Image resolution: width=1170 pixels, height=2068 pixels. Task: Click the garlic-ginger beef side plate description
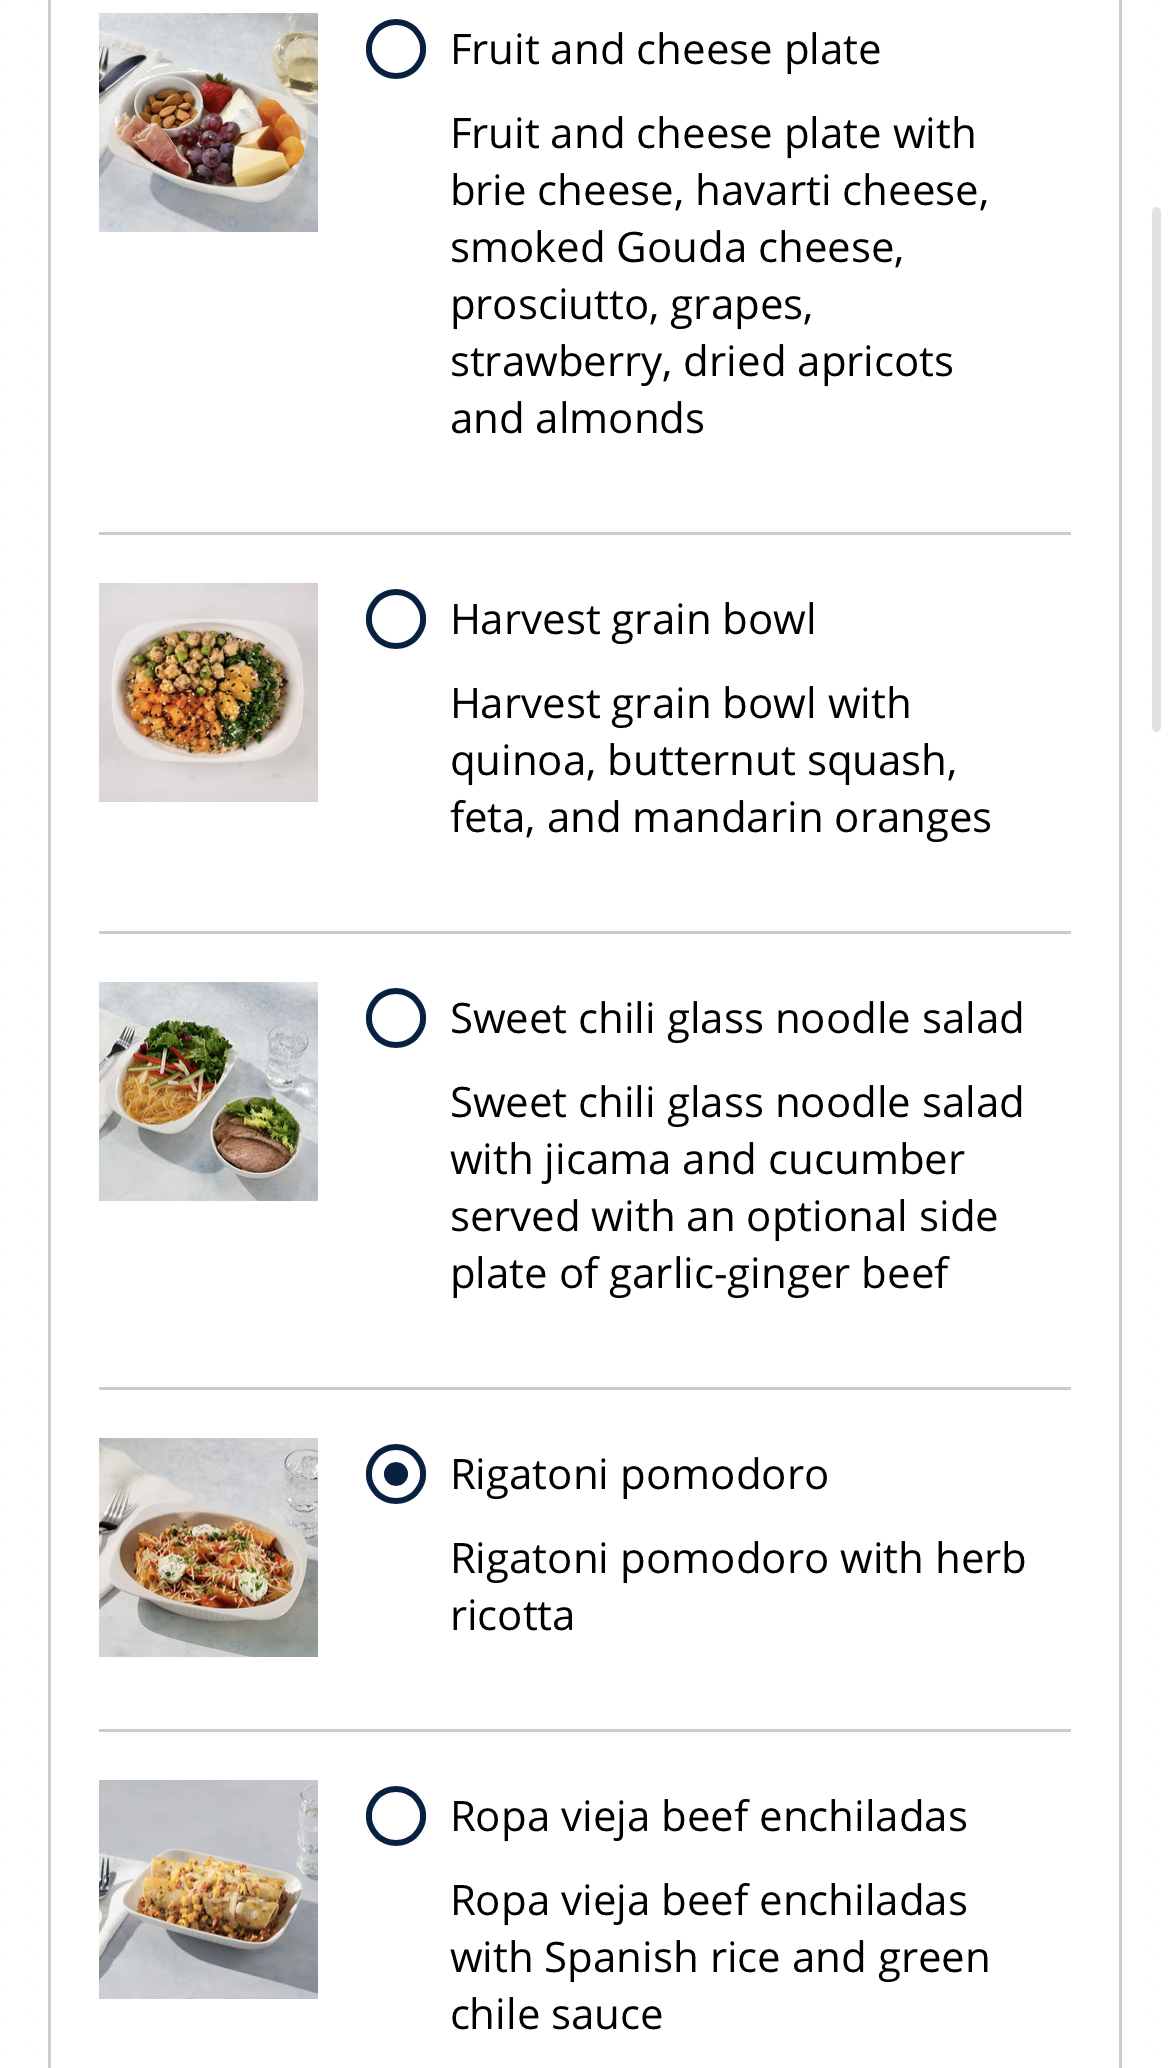(736, 1188)
